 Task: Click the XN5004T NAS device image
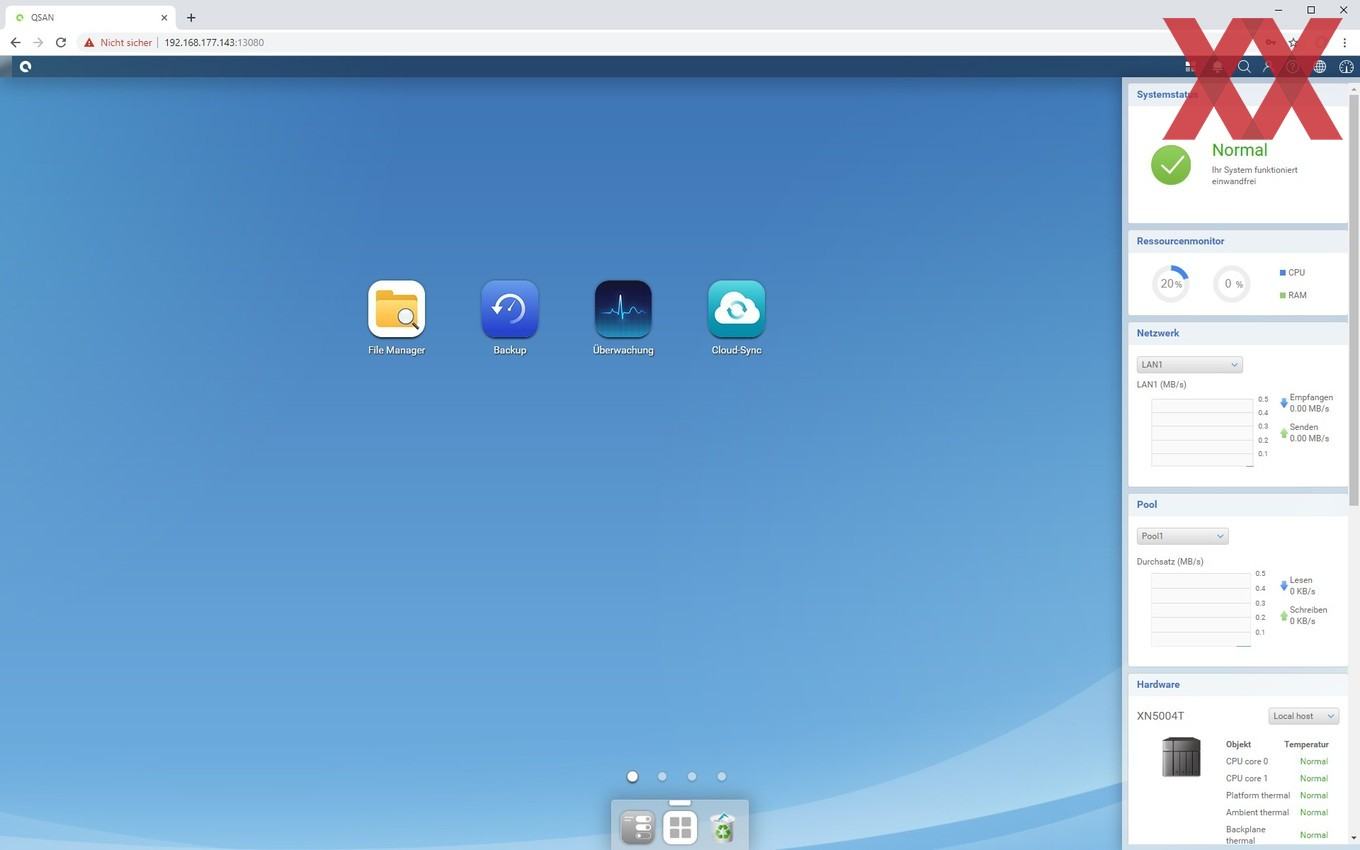(1181, 757)
